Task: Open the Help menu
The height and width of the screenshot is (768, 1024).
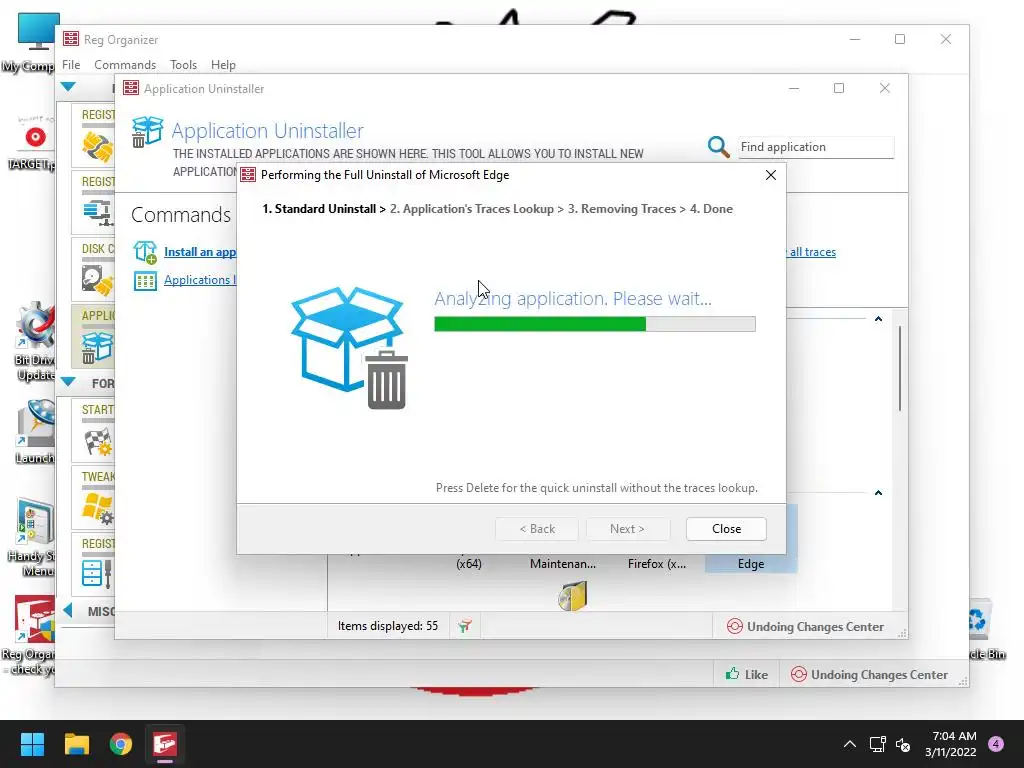Action: coord(223,65)
